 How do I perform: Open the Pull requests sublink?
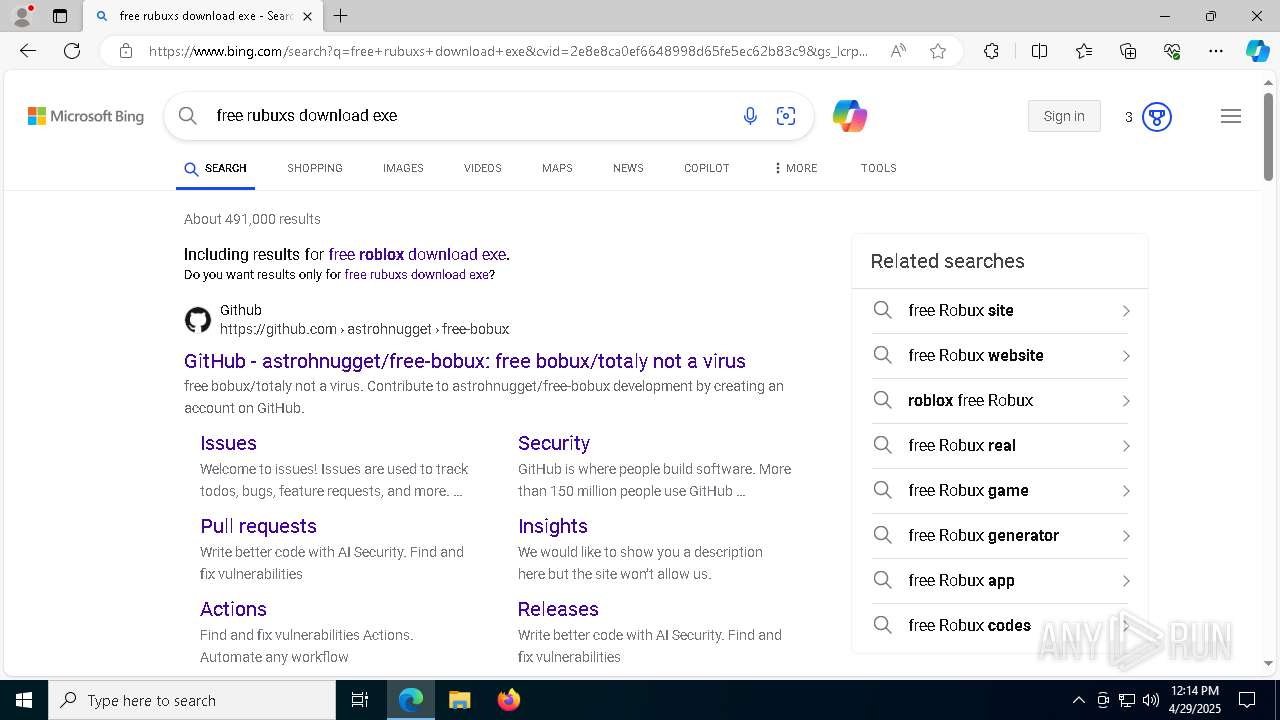258,526
